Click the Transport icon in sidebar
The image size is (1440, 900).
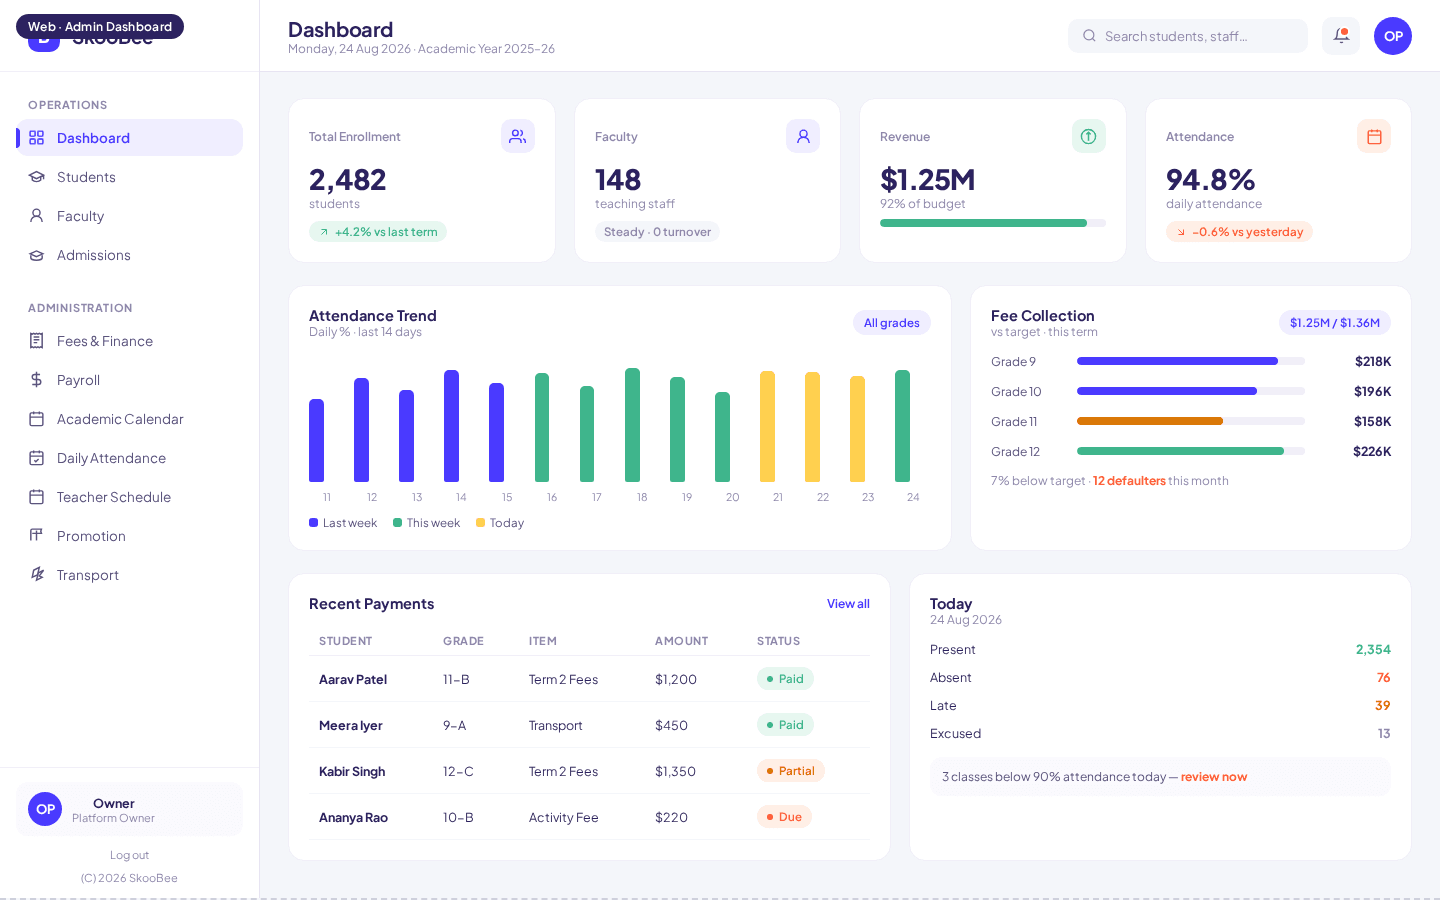point(37,575)
